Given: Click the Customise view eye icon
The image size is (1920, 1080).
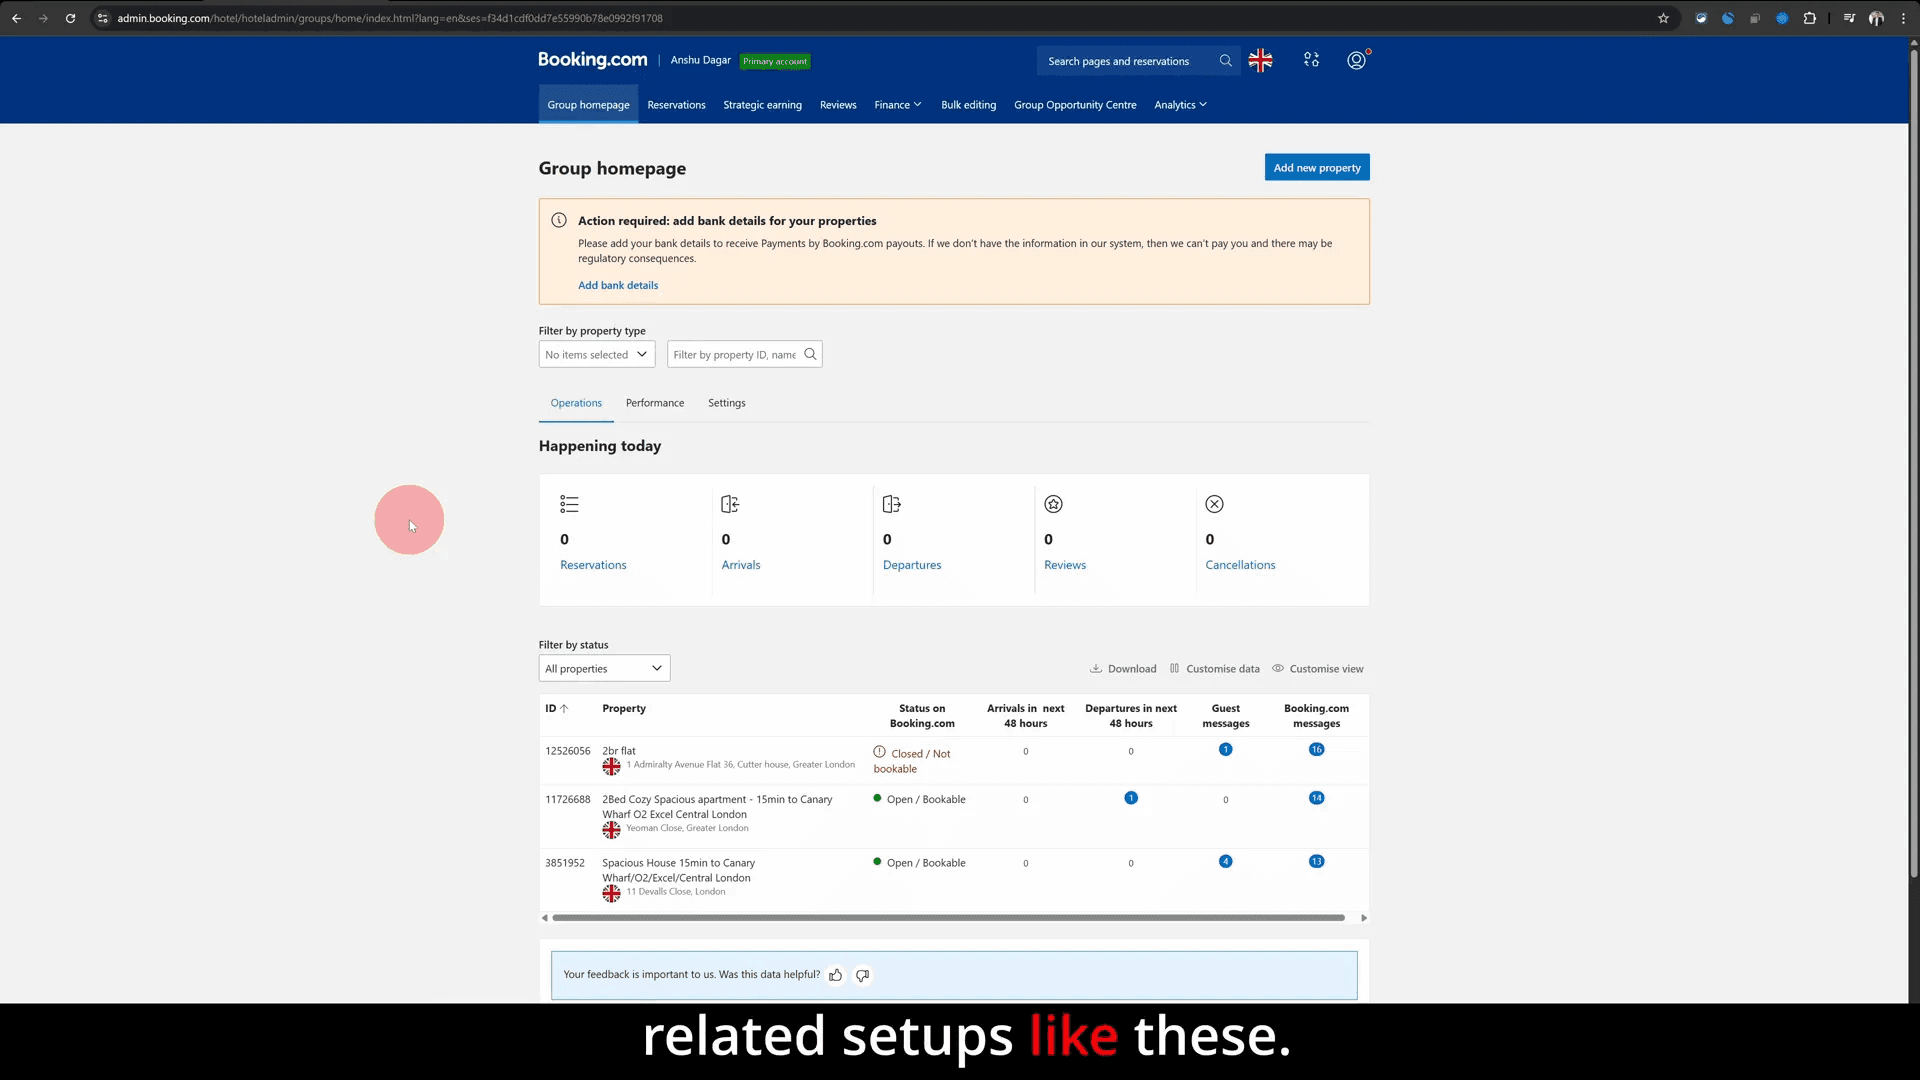Looking at the screenshot, I should click(1277, 669).
